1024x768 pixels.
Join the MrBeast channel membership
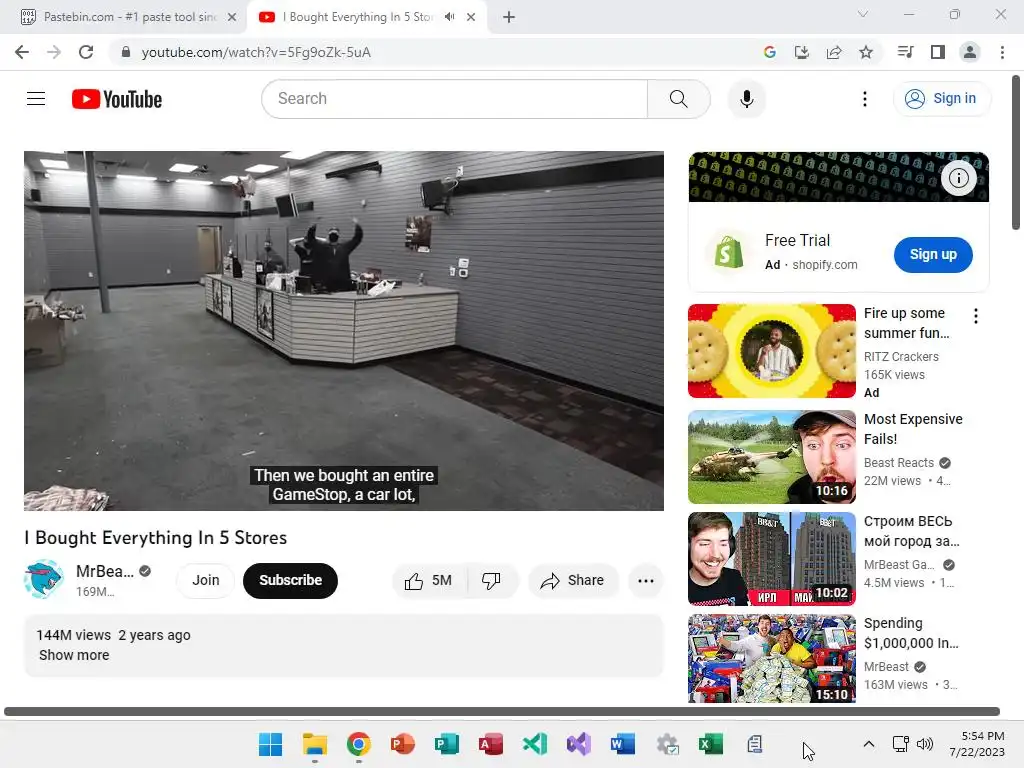click(x=206, y=581)
